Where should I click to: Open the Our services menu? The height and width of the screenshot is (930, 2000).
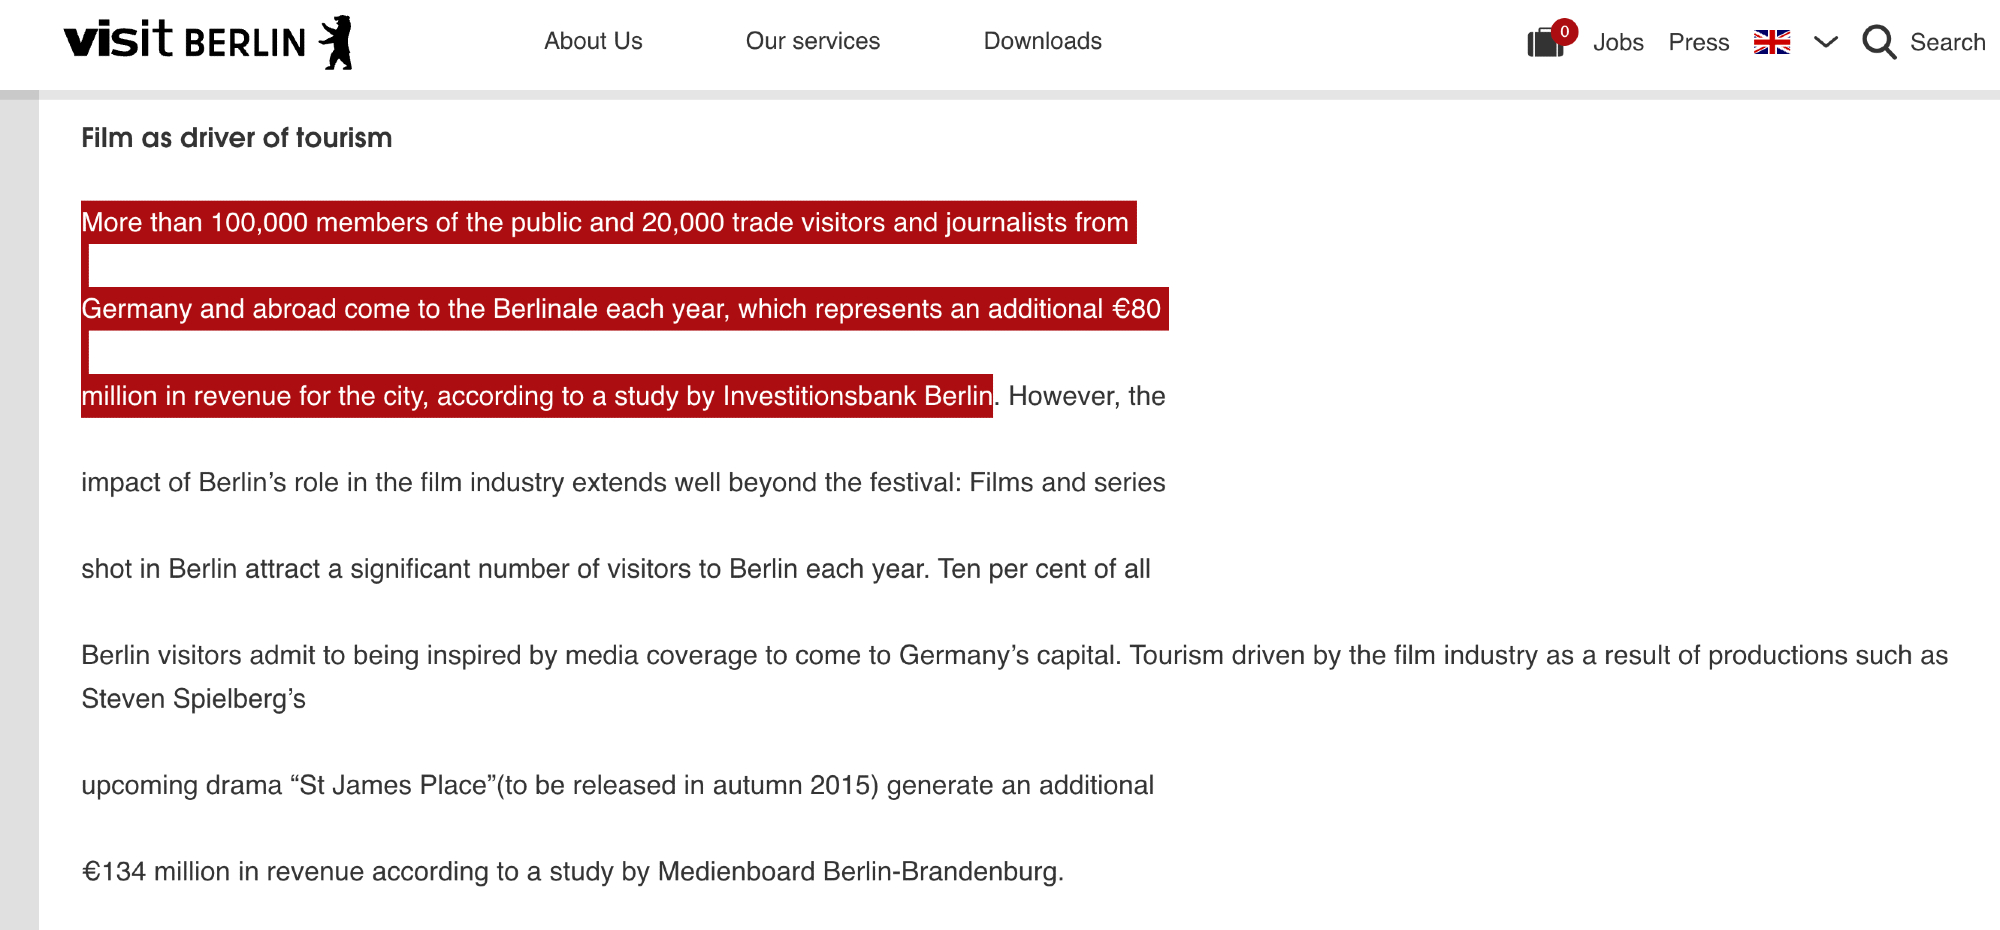[x=812, y=41]
